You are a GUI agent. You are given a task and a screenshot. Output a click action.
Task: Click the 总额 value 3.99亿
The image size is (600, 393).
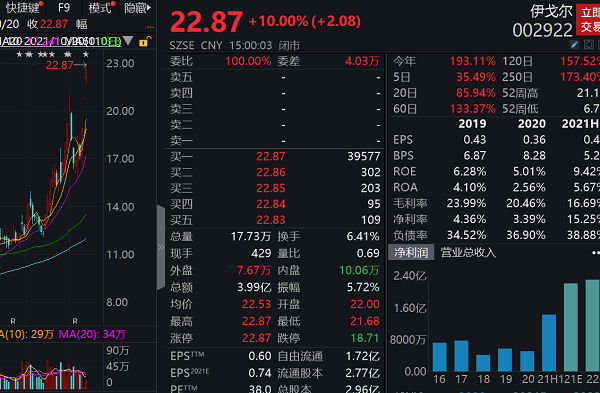point(254,287)
